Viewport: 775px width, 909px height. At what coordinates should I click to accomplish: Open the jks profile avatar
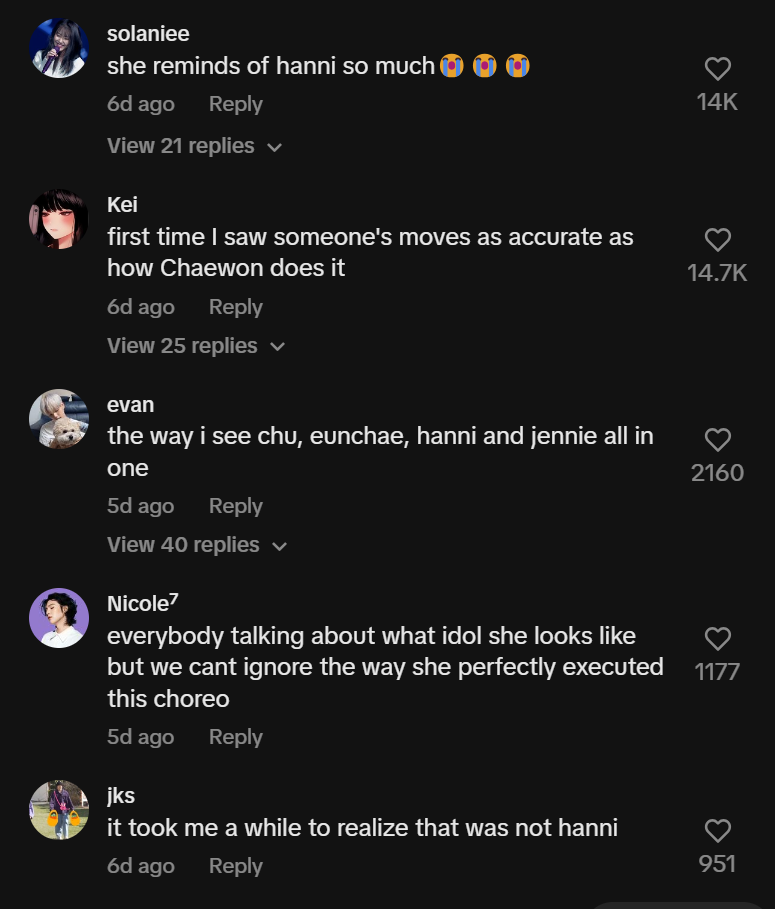click(59, 810)
